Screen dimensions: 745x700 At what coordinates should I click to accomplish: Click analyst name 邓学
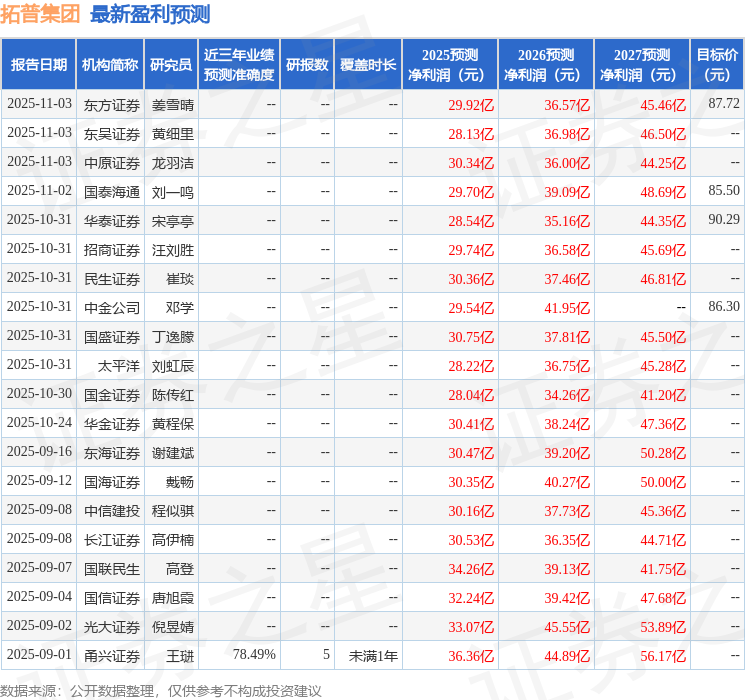point(180,308)
